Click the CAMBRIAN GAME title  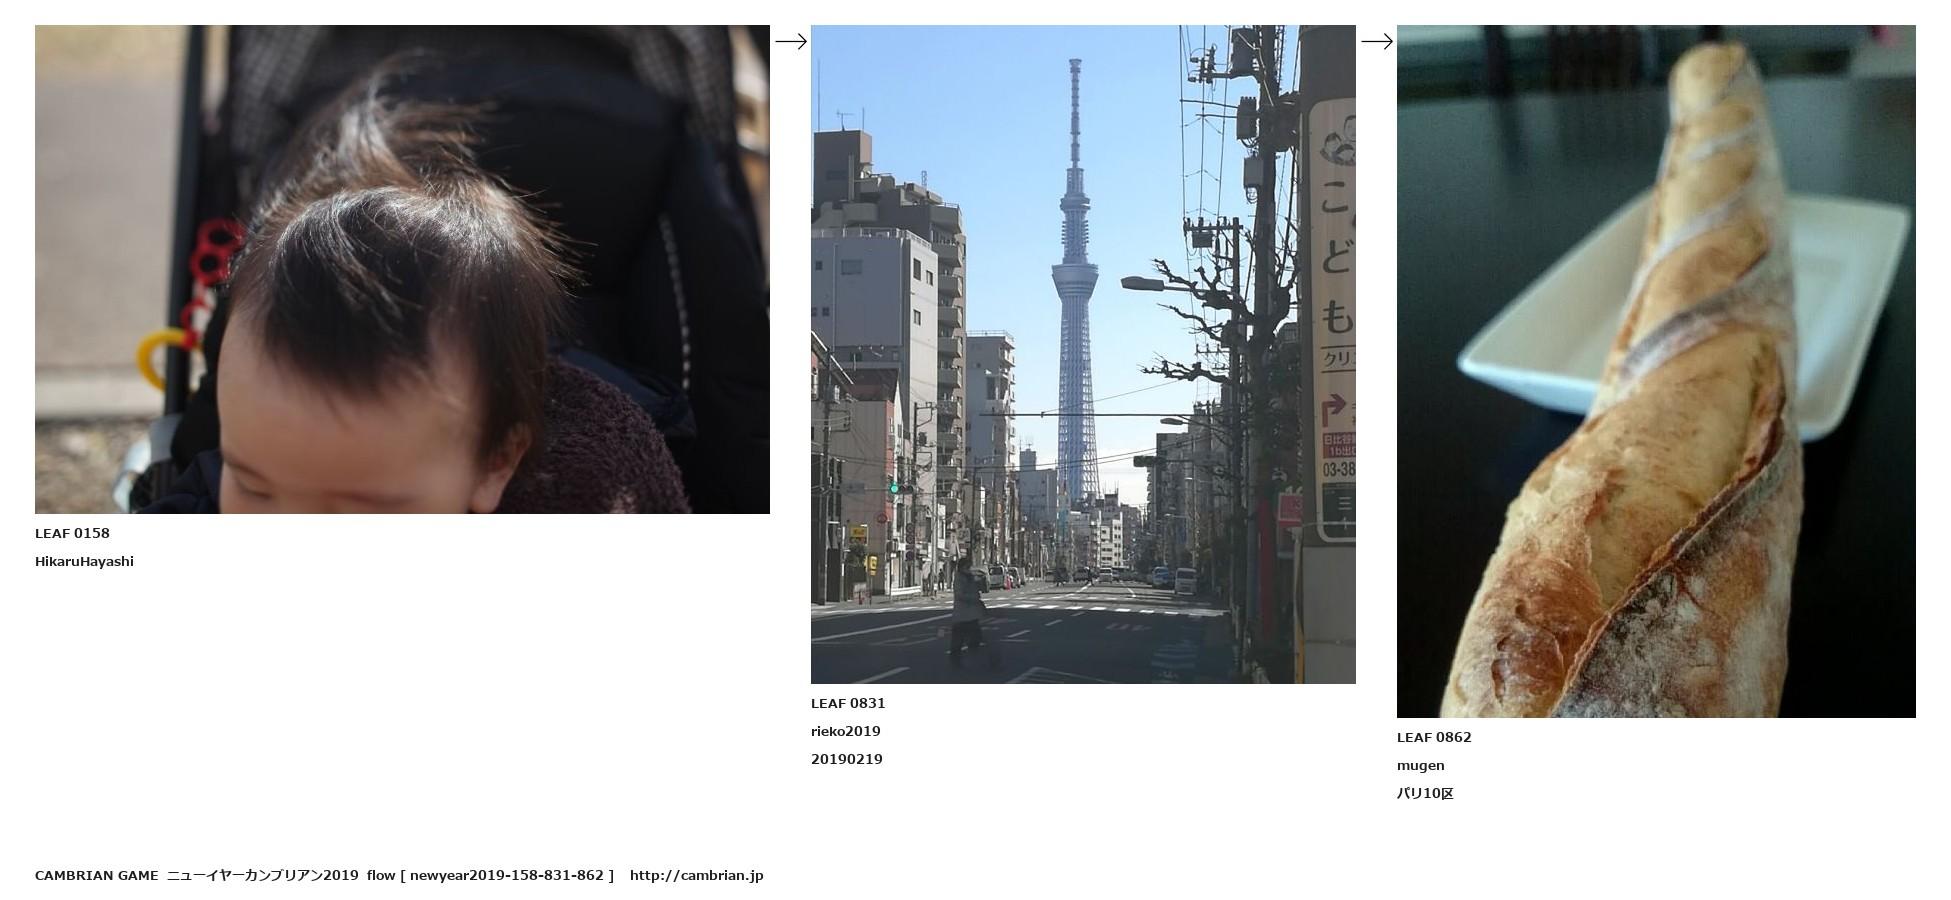pyautogui.click(x=96, y=875)
